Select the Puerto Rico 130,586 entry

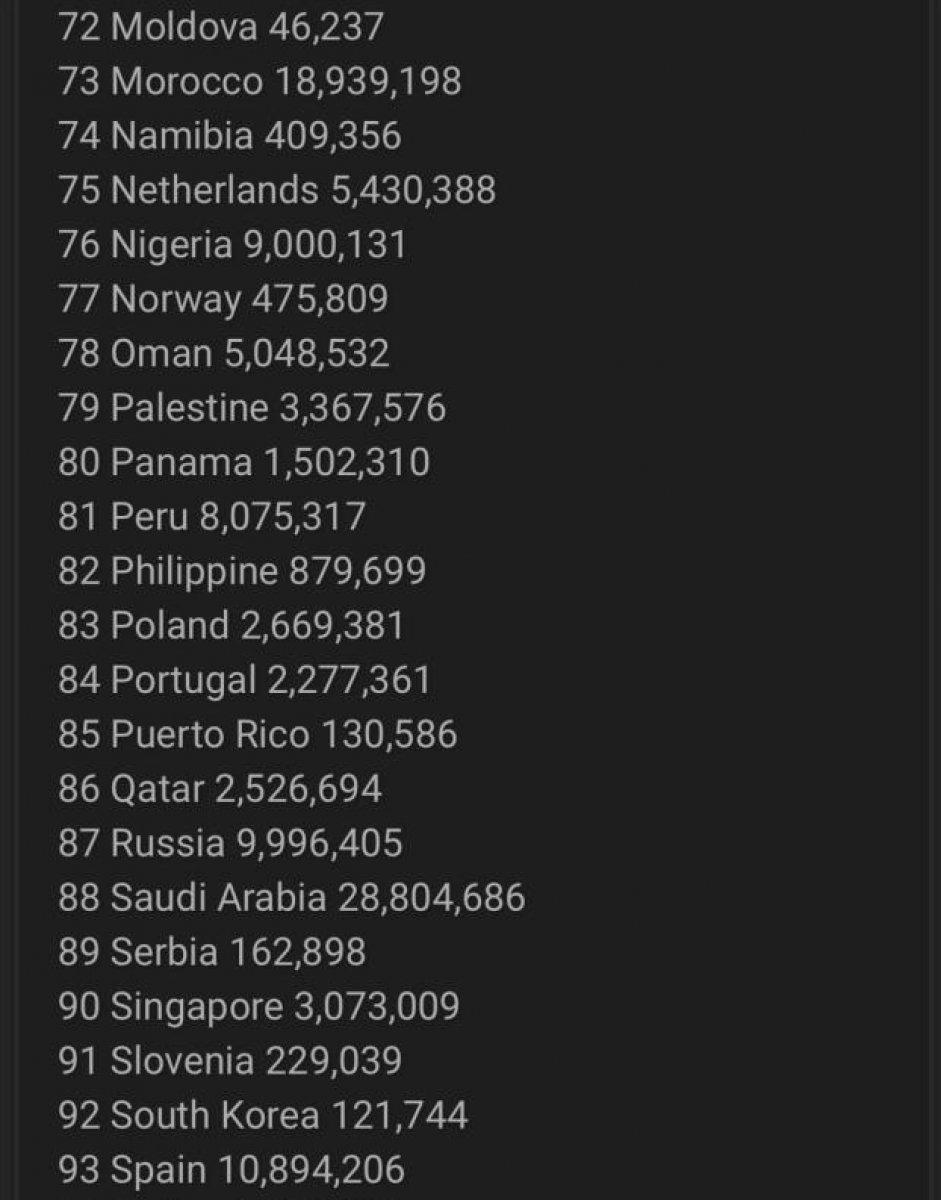coord(258,734)
